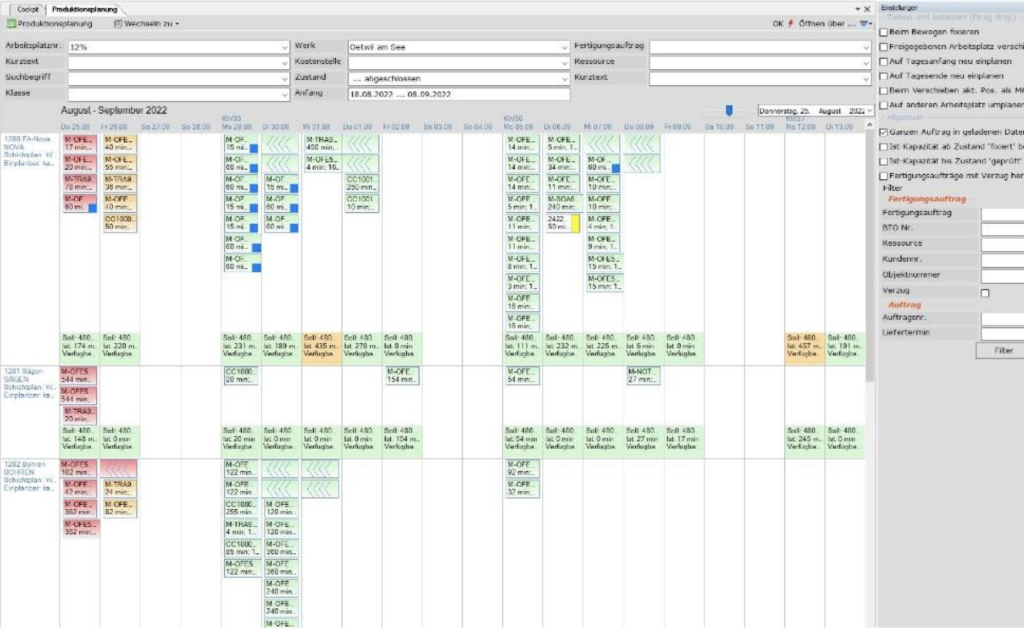
Task: Switch to the Cockpit tab
Action: pos(27,9)
